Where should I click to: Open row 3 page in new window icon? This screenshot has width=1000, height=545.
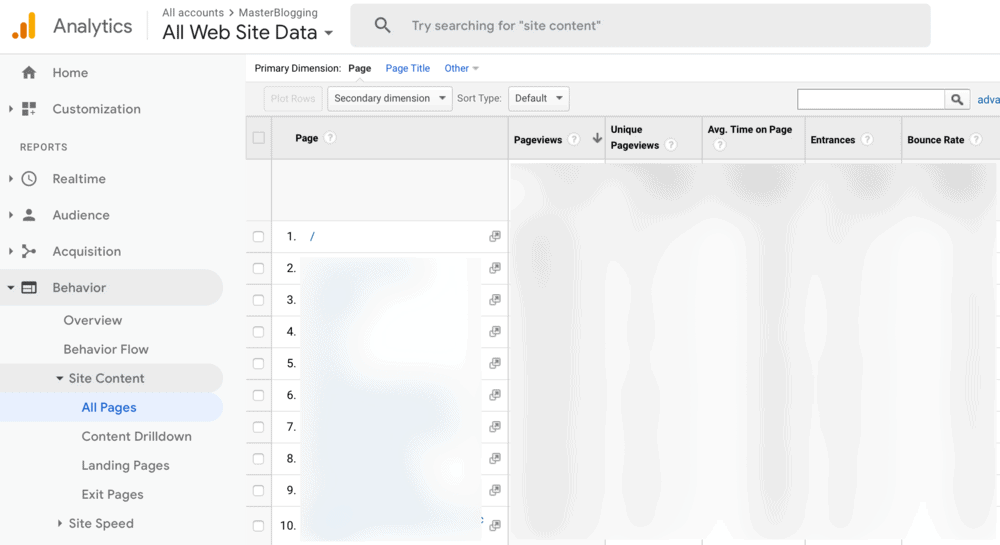(494, 300)
